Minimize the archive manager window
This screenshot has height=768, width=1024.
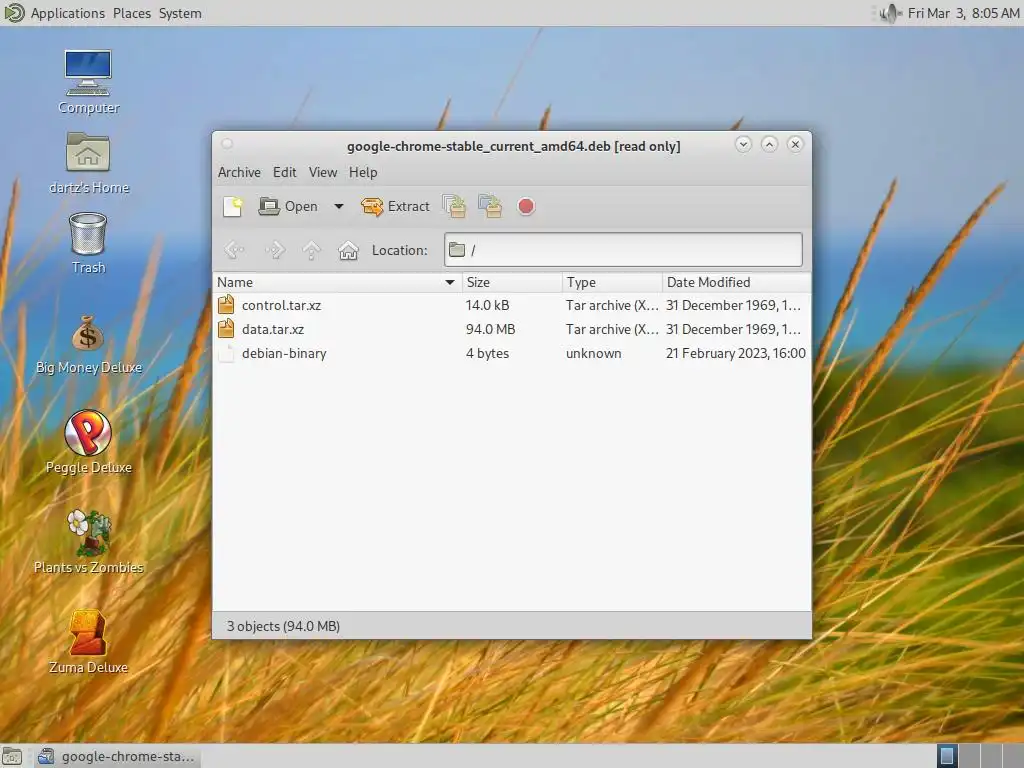[743, 144]
